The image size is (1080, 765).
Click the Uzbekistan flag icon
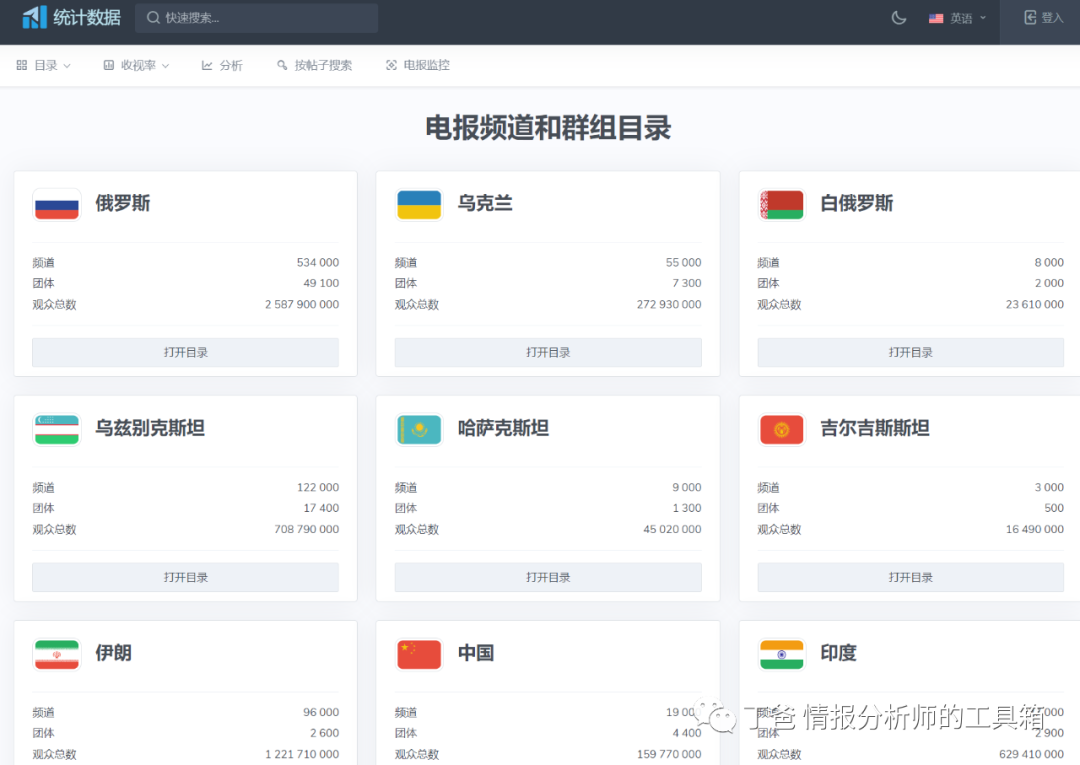pyautogui.click(x=56, y=430)
